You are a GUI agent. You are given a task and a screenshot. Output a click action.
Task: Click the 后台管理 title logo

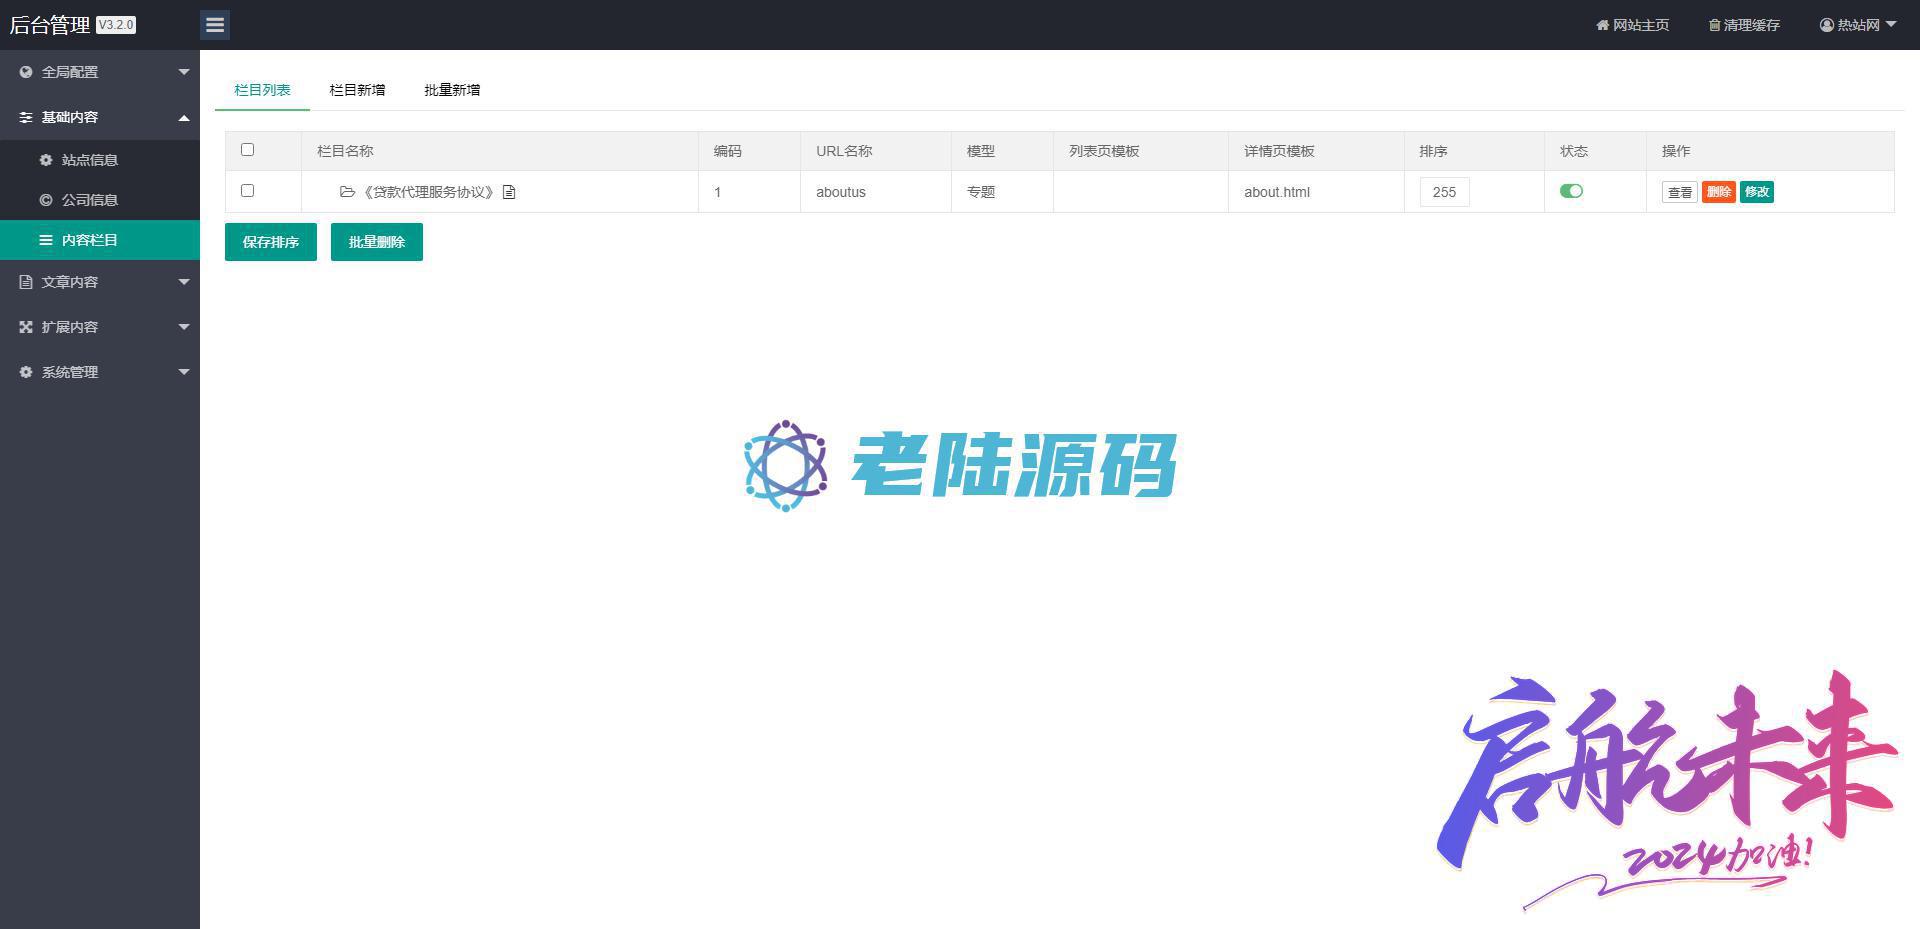coord(50,25)
